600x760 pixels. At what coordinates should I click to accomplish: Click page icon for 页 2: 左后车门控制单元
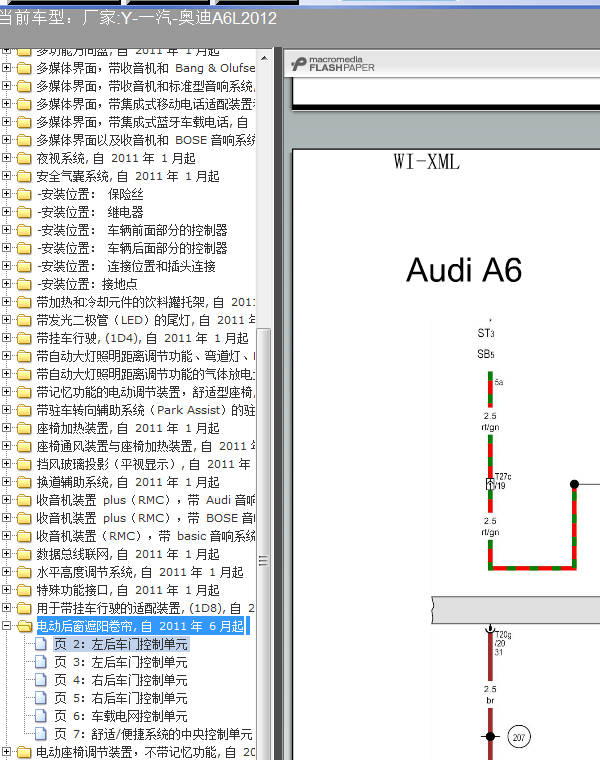point(41,644)
